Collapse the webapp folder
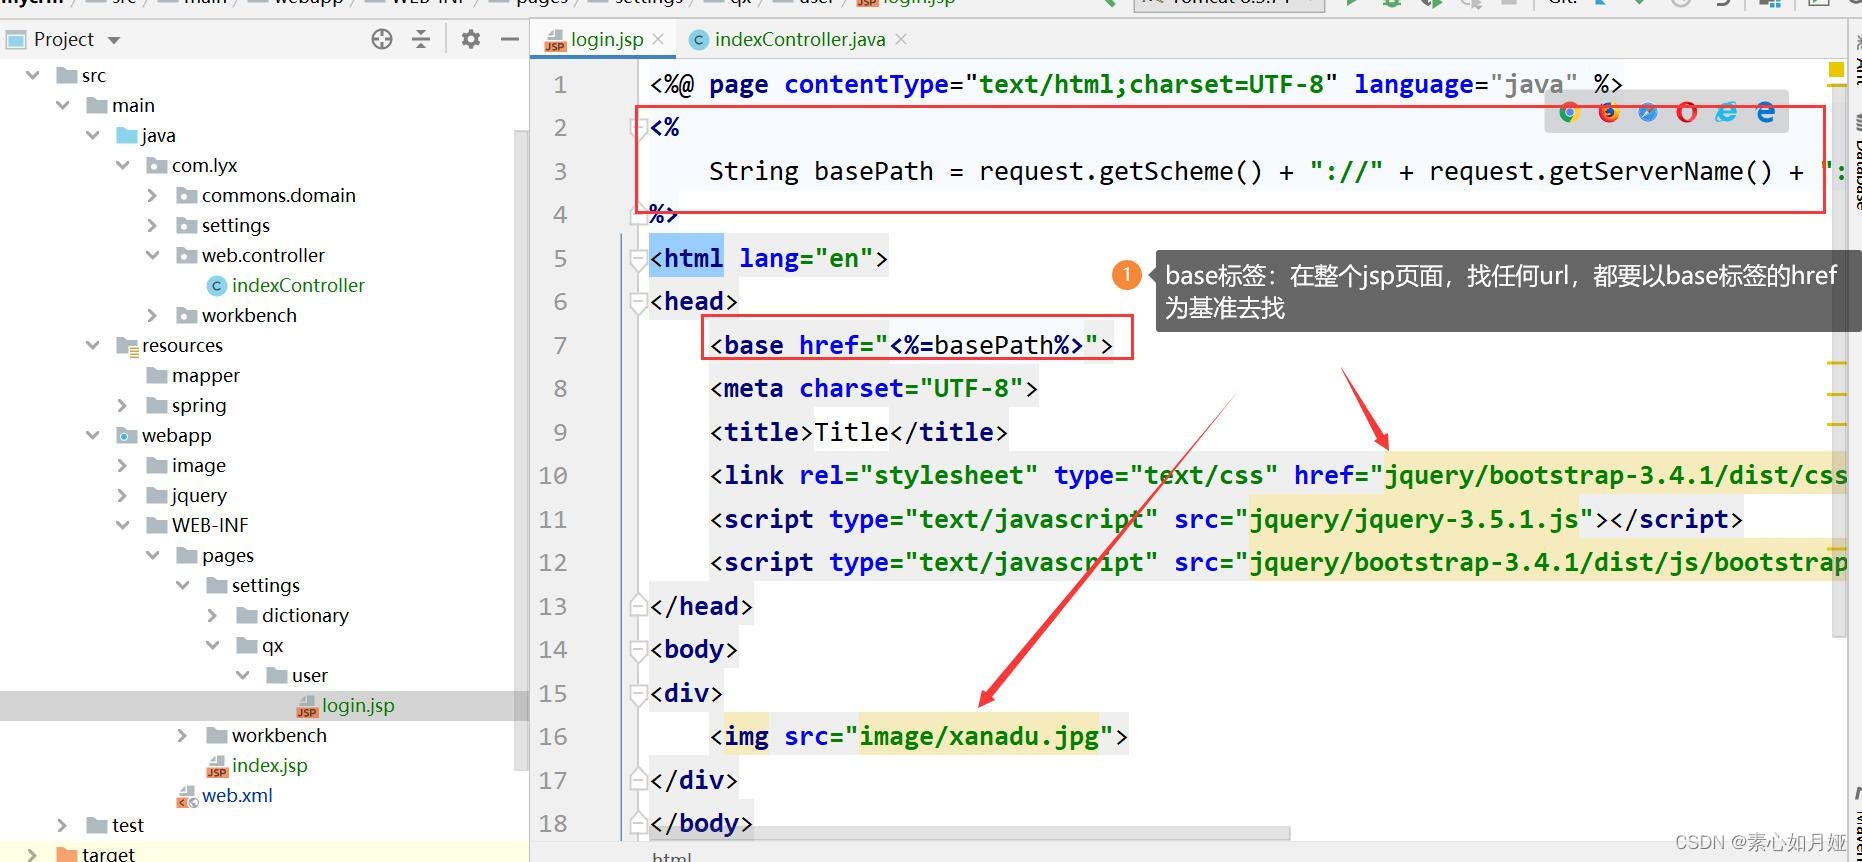The width and height of the screenshot is (1862, 862). tap(93, 435)
